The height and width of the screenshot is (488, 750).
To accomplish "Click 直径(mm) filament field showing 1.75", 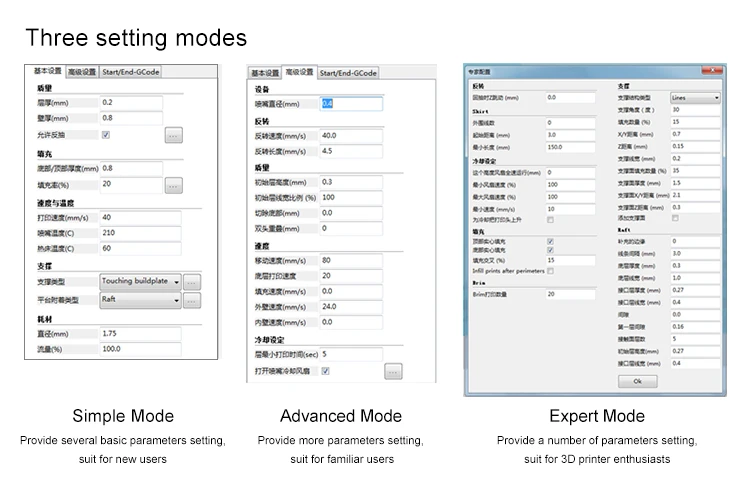I will coord(140,333).
